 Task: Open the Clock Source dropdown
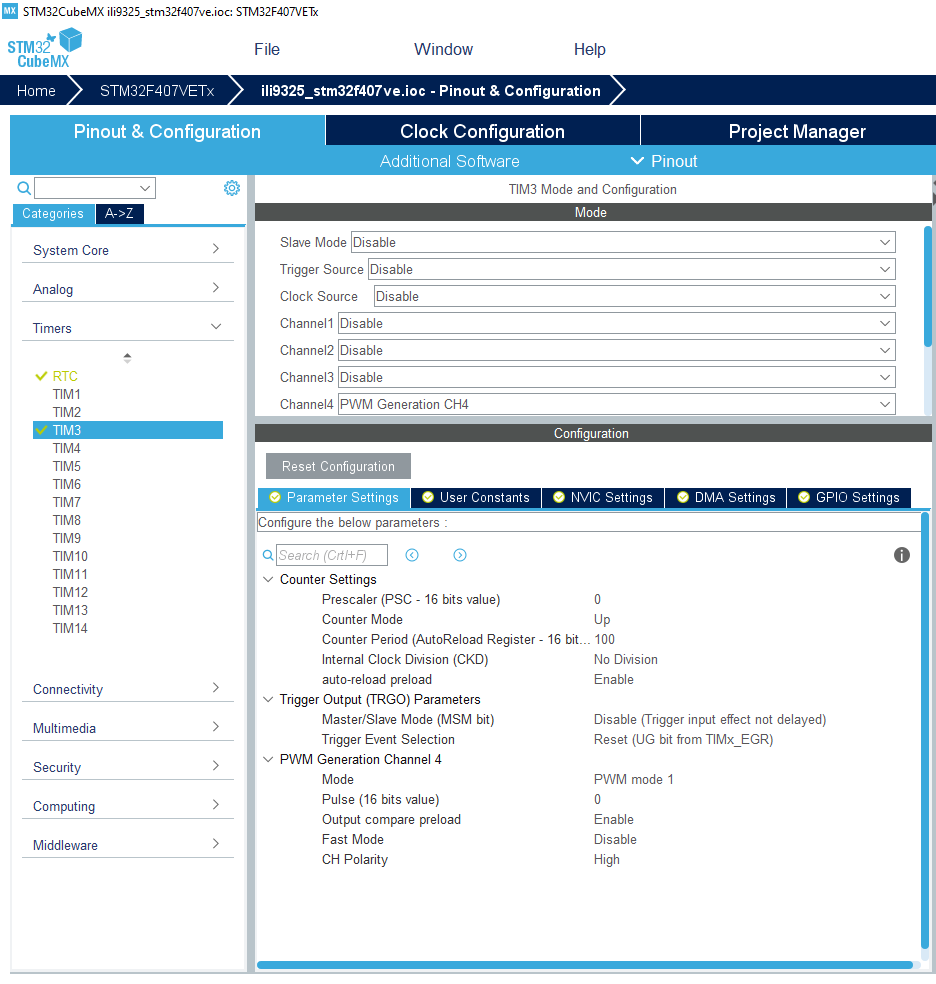click(634, 296)
